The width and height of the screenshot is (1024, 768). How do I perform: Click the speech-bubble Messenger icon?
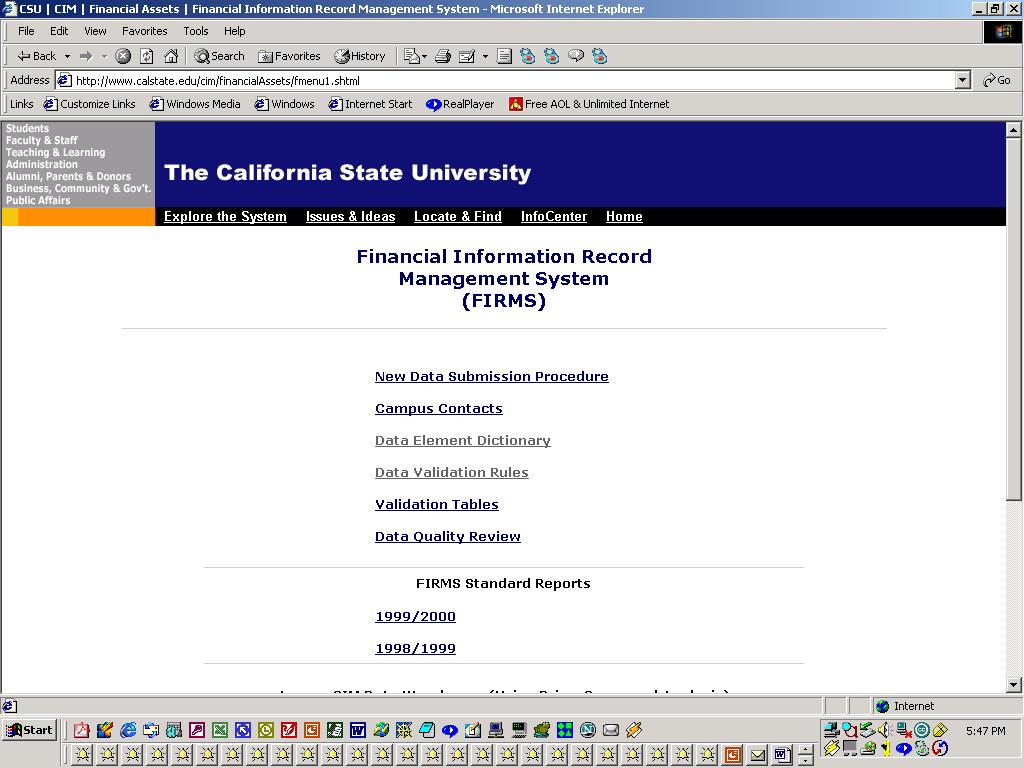[576, 56]
